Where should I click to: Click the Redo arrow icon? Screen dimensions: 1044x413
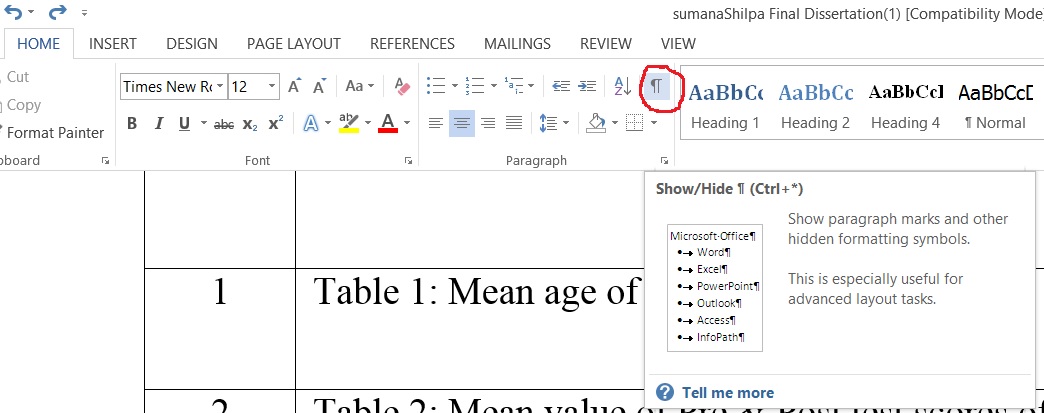57,11
